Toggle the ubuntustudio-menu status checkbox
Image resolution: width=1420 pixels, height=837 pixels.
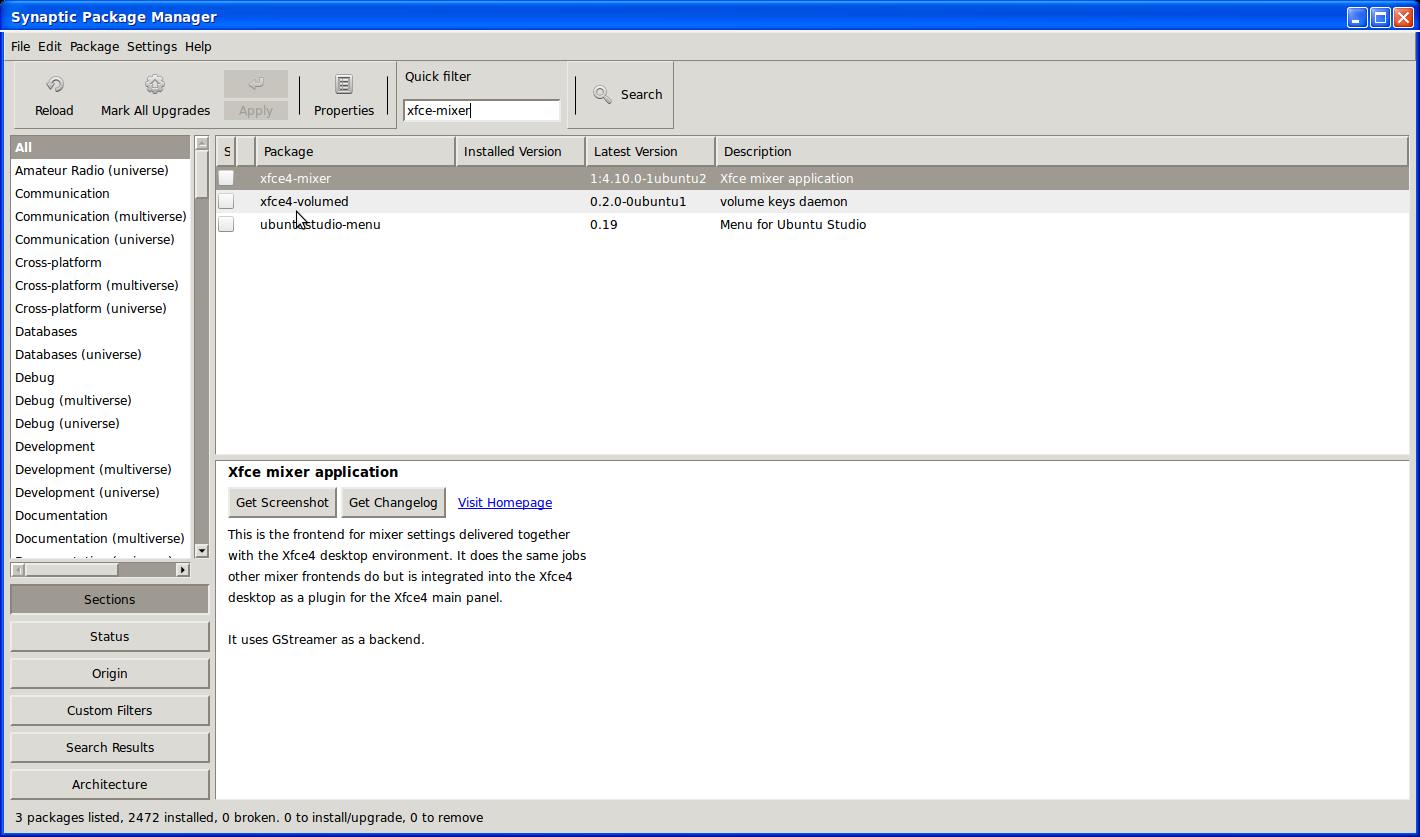226,224
